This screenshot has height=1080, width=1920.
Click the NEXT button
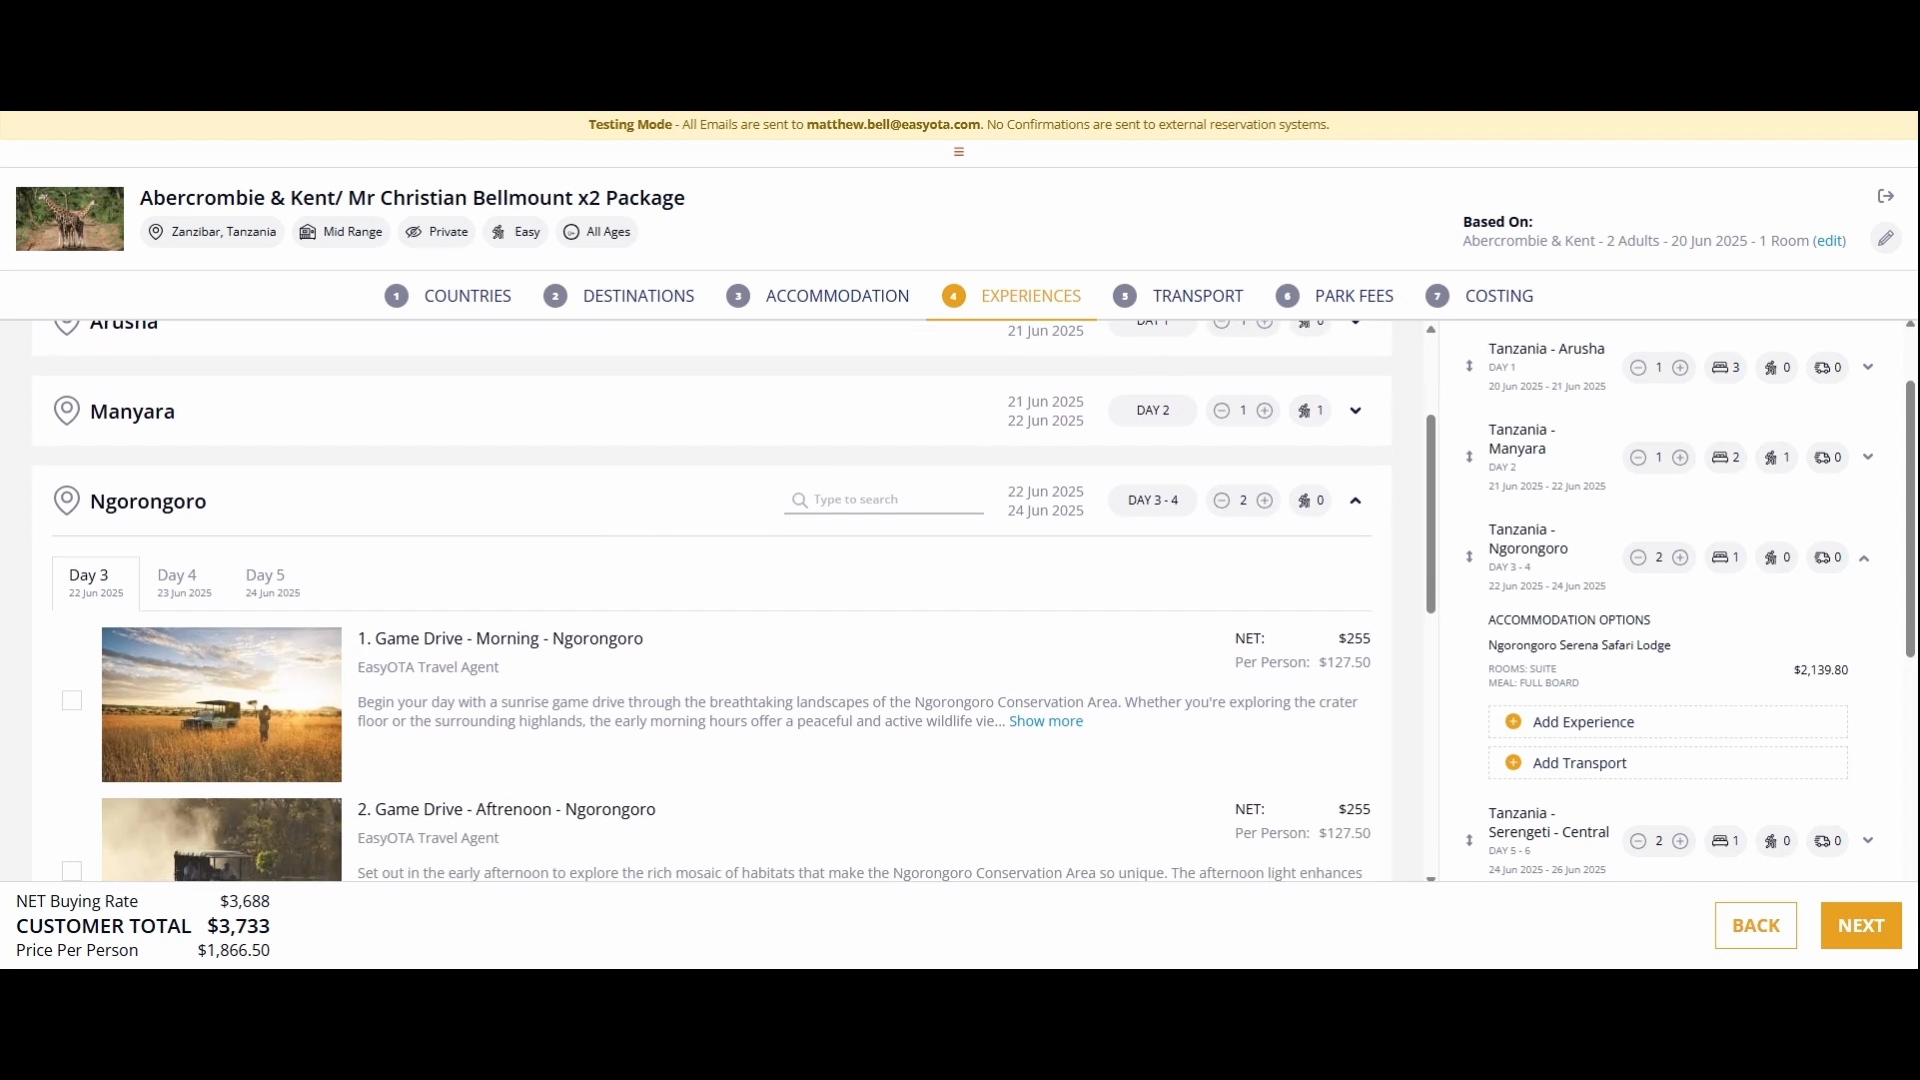pos(1861,926)
